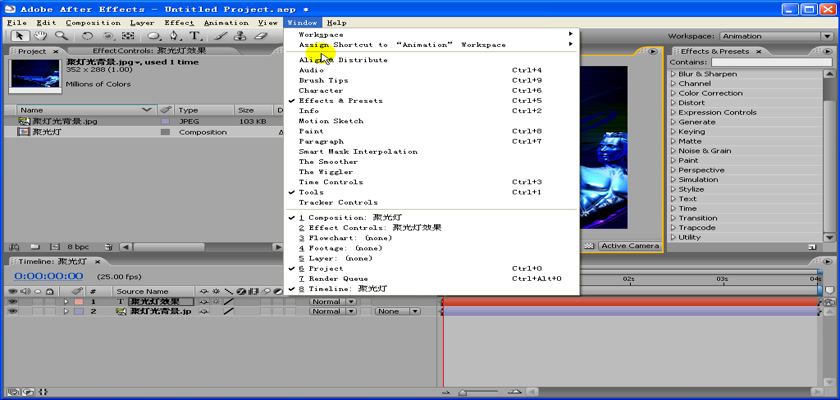Click the binoculars Find icon in Project panel

tap(14, 247)
